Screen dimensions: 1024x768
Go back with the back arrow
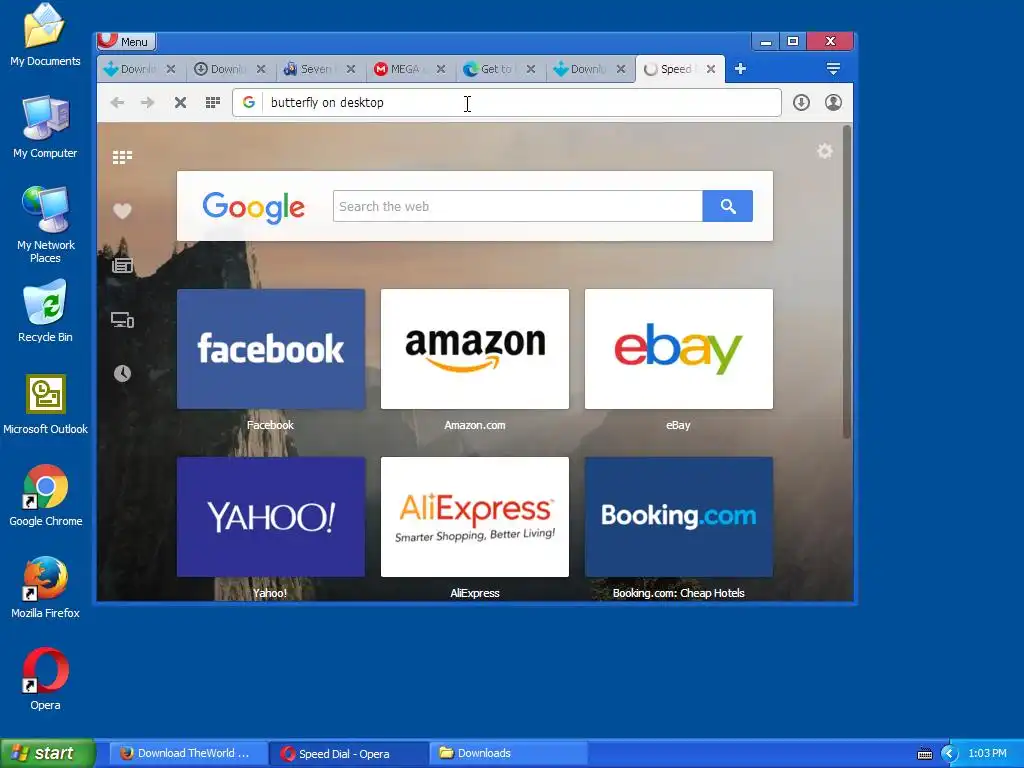pos(118,103)
